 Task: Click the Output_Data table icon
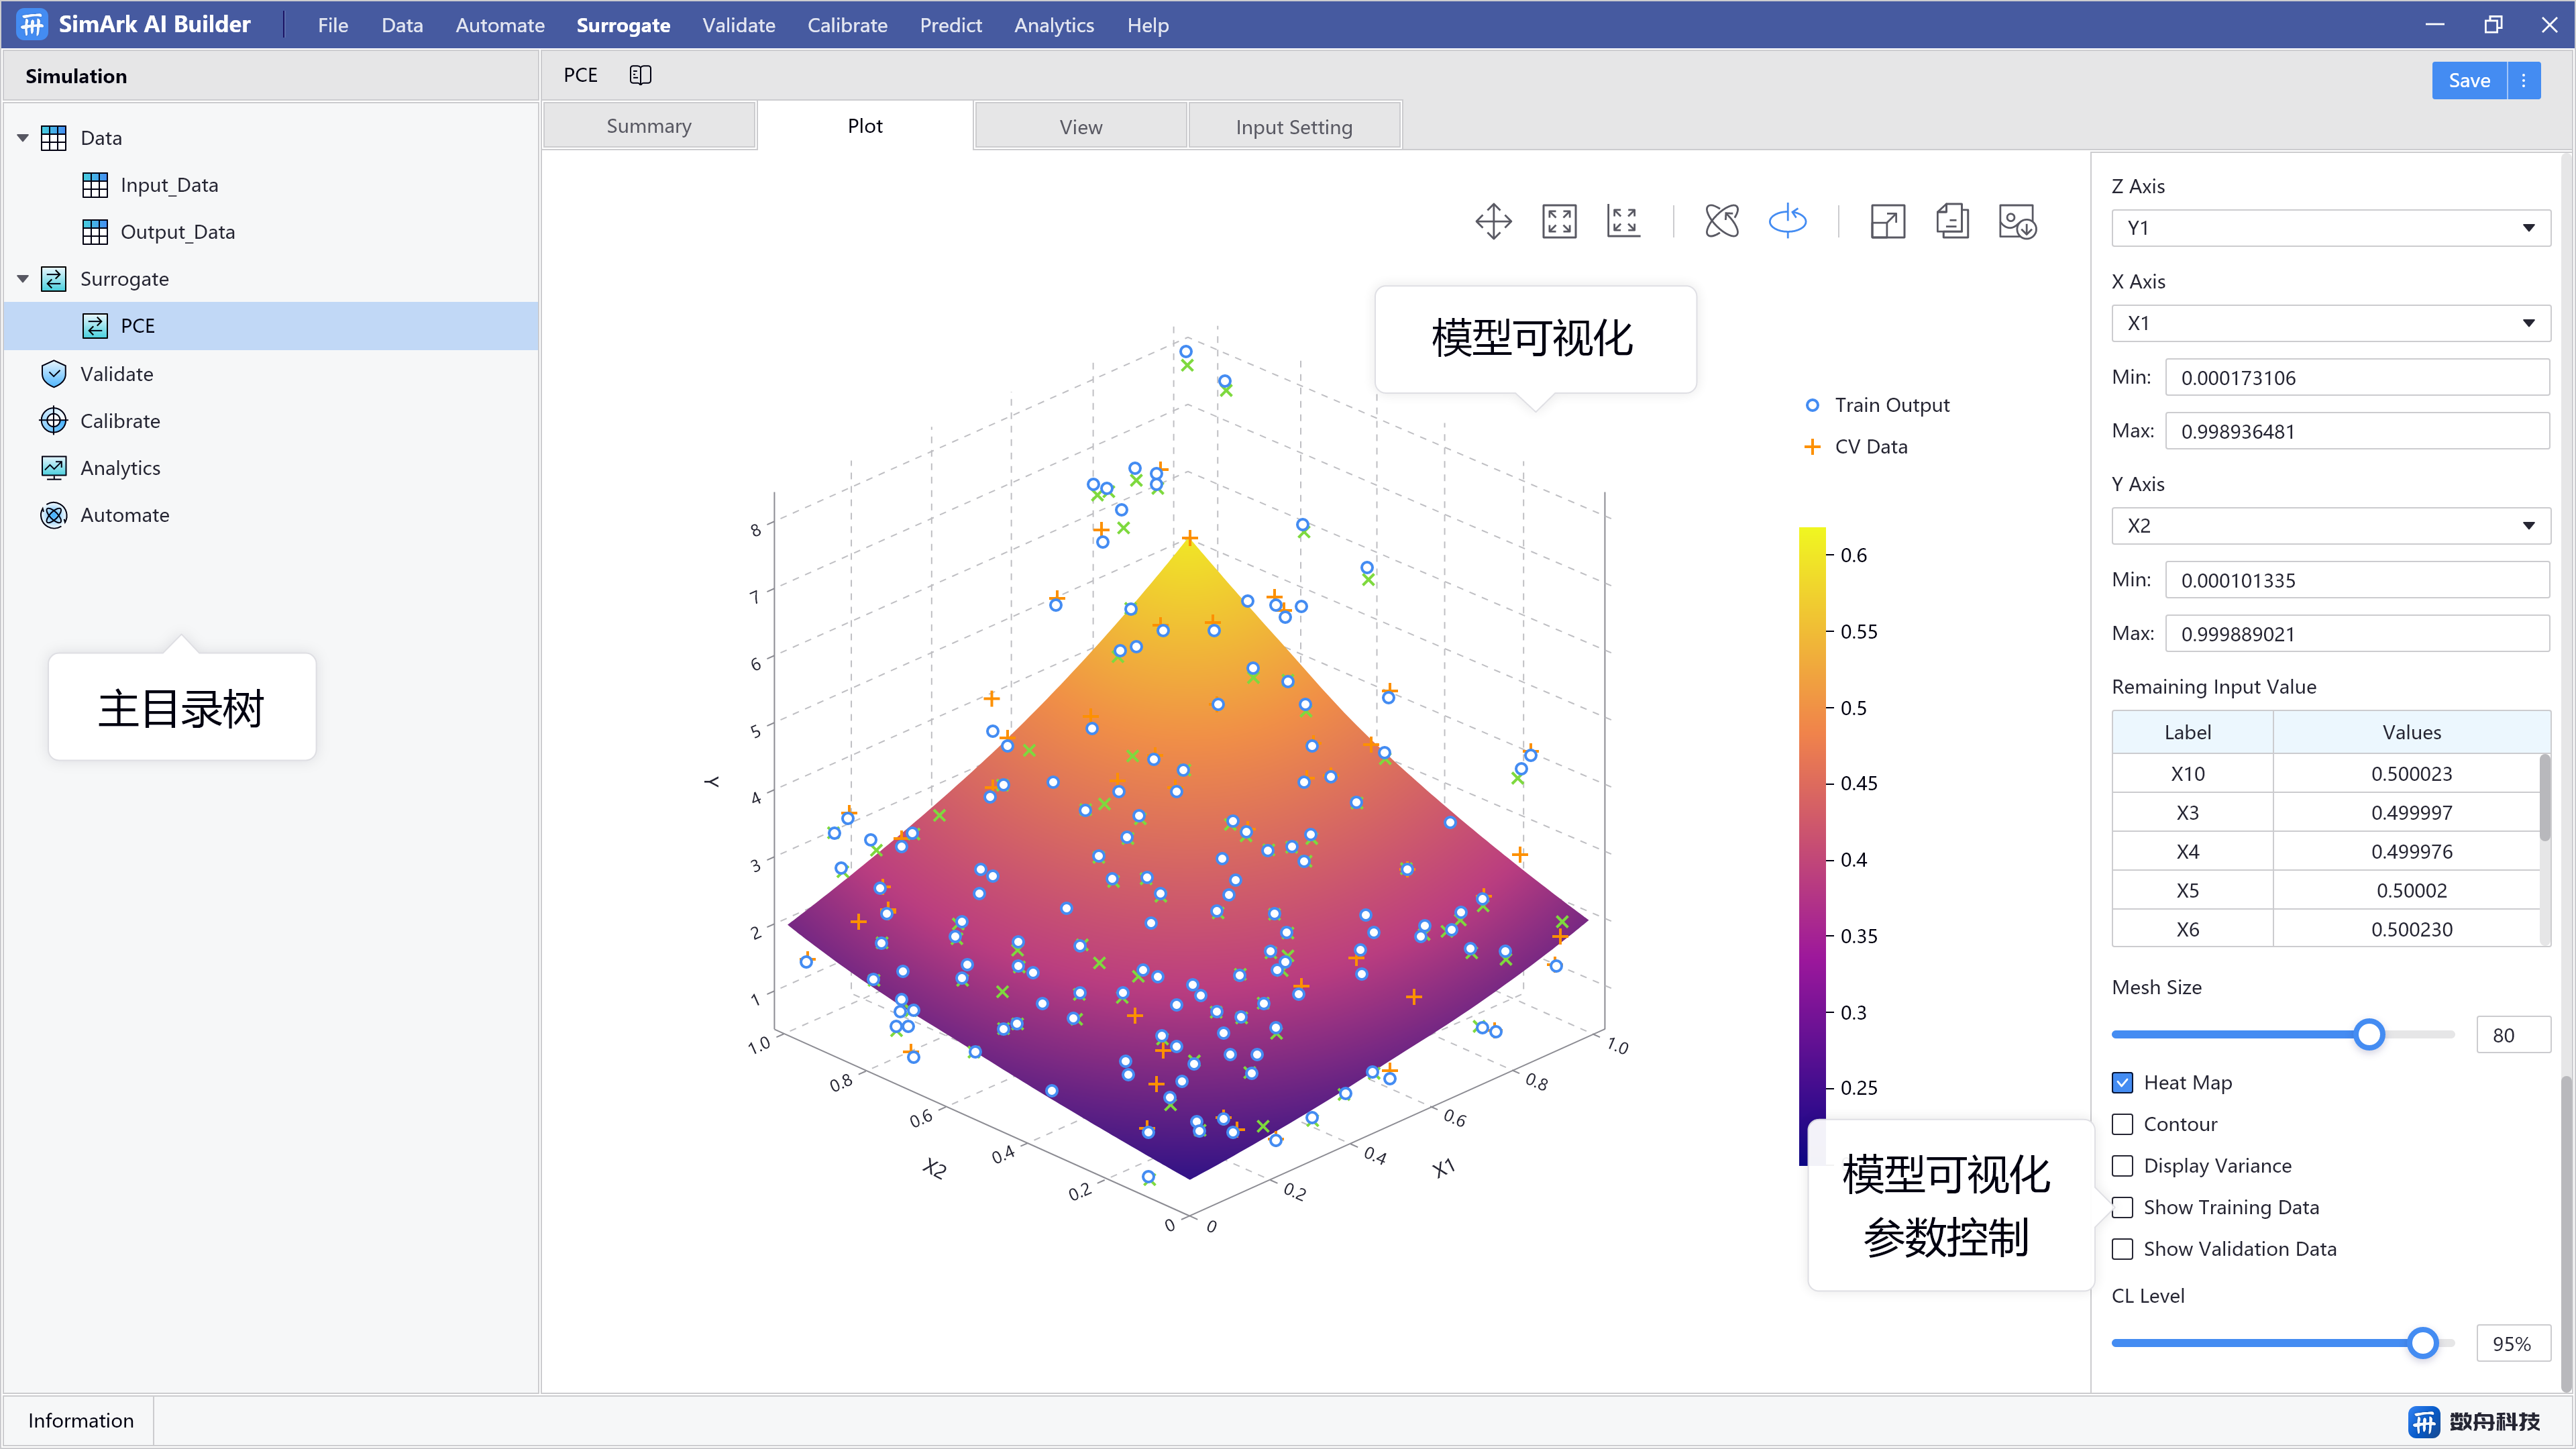(x=95, y=232)
